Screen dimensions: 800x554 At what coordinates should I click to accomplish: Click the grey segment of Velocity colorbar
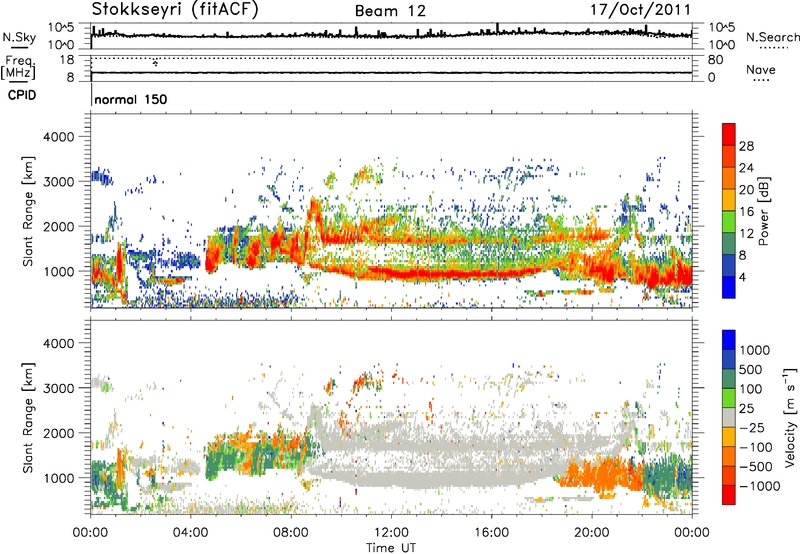729,417
